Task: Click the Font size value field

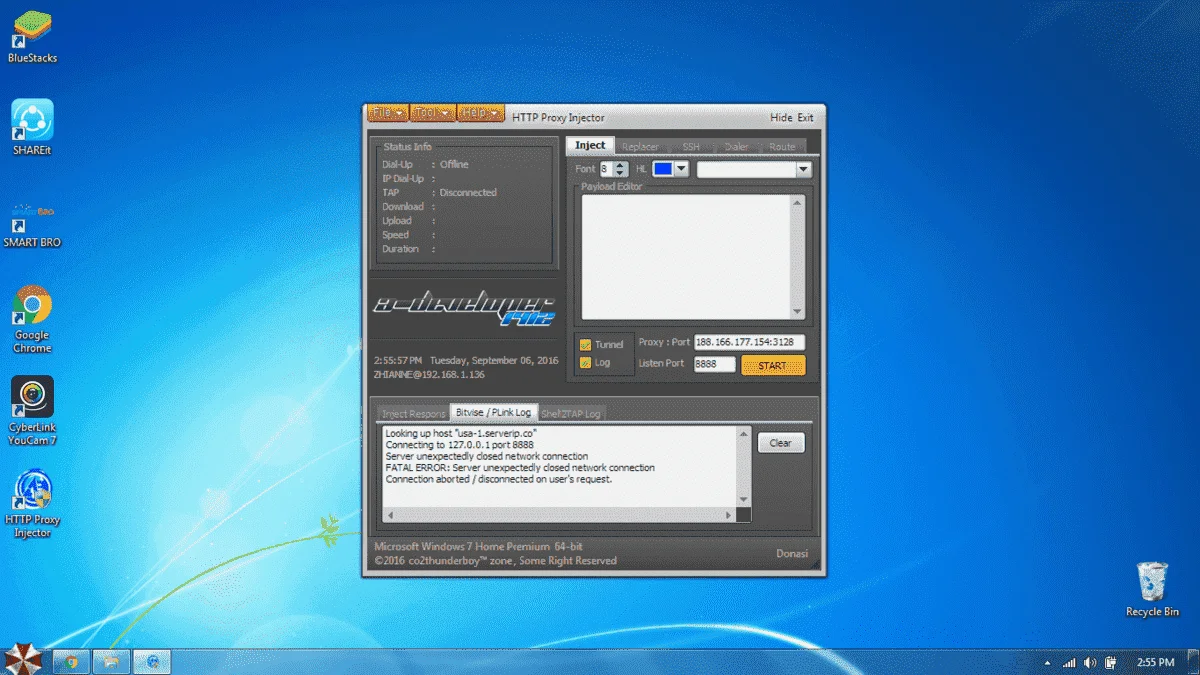Action: [x=606, y=170]
